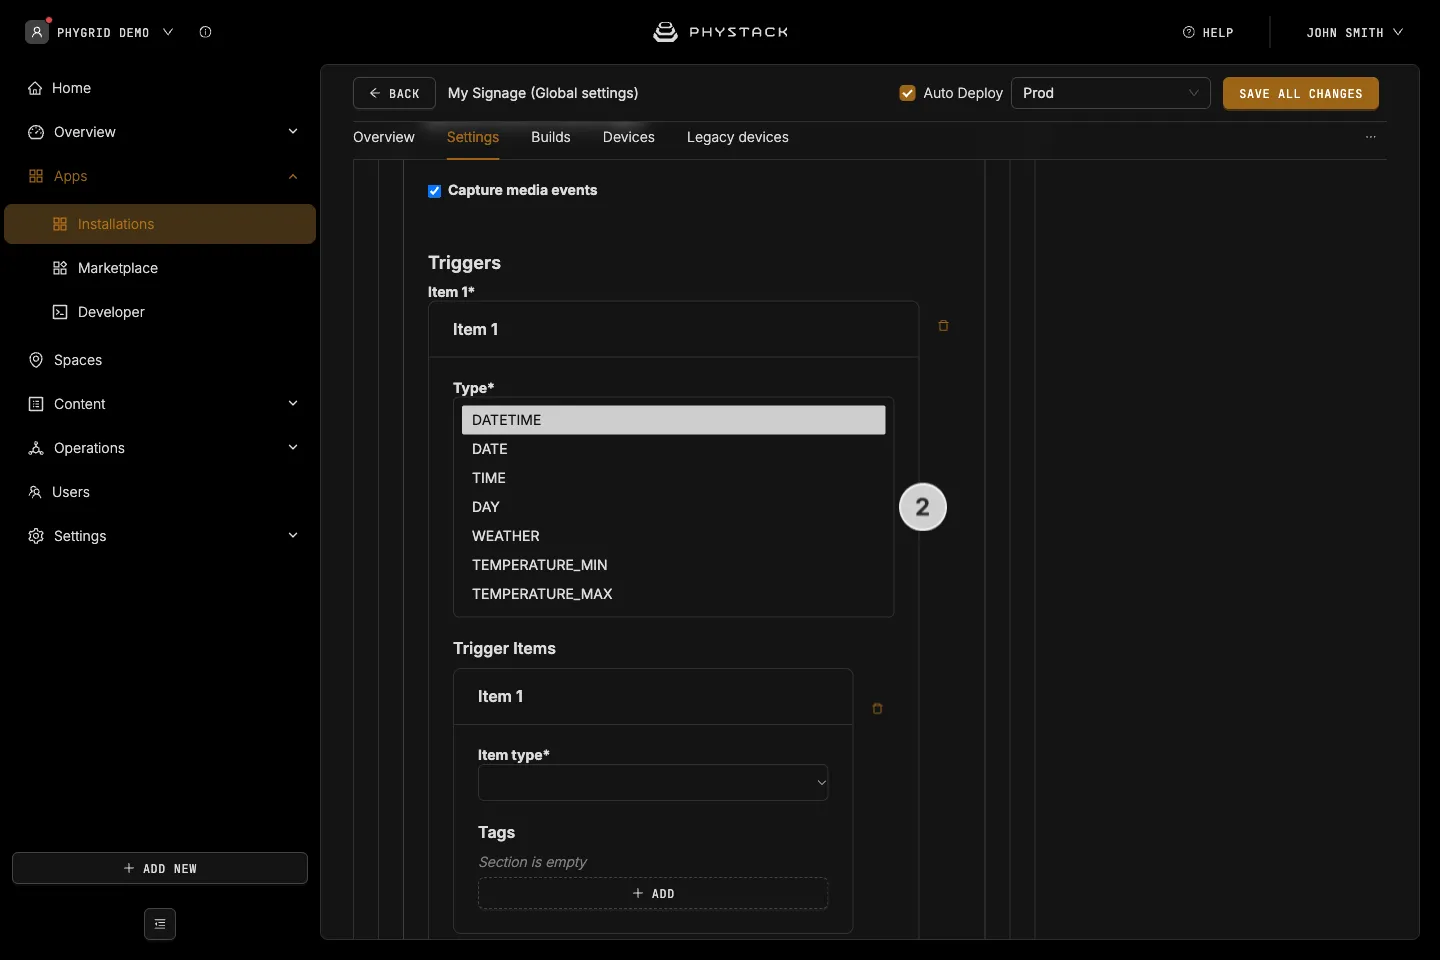Open the Item type dropdown
Screen dimensions: 1440x960
(x=653, y=783)
